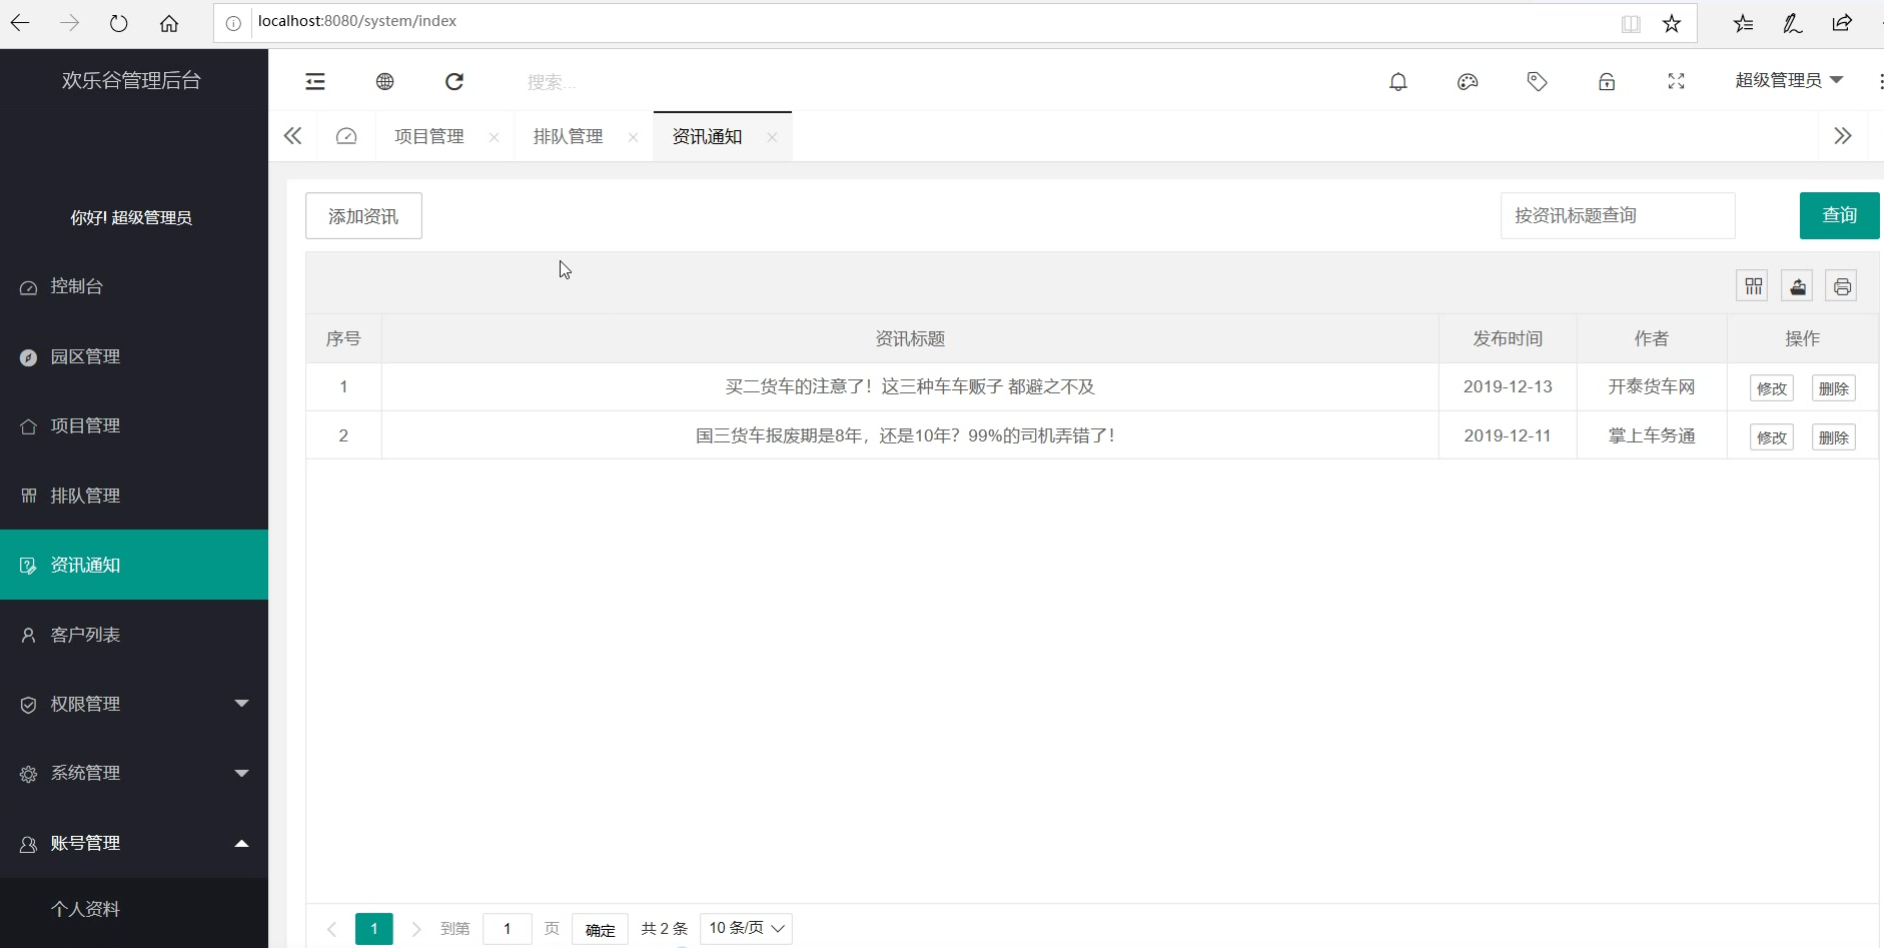Close the 排队管理 tab
This screenshot has height=948, width=1884.
tap(633, 137)
